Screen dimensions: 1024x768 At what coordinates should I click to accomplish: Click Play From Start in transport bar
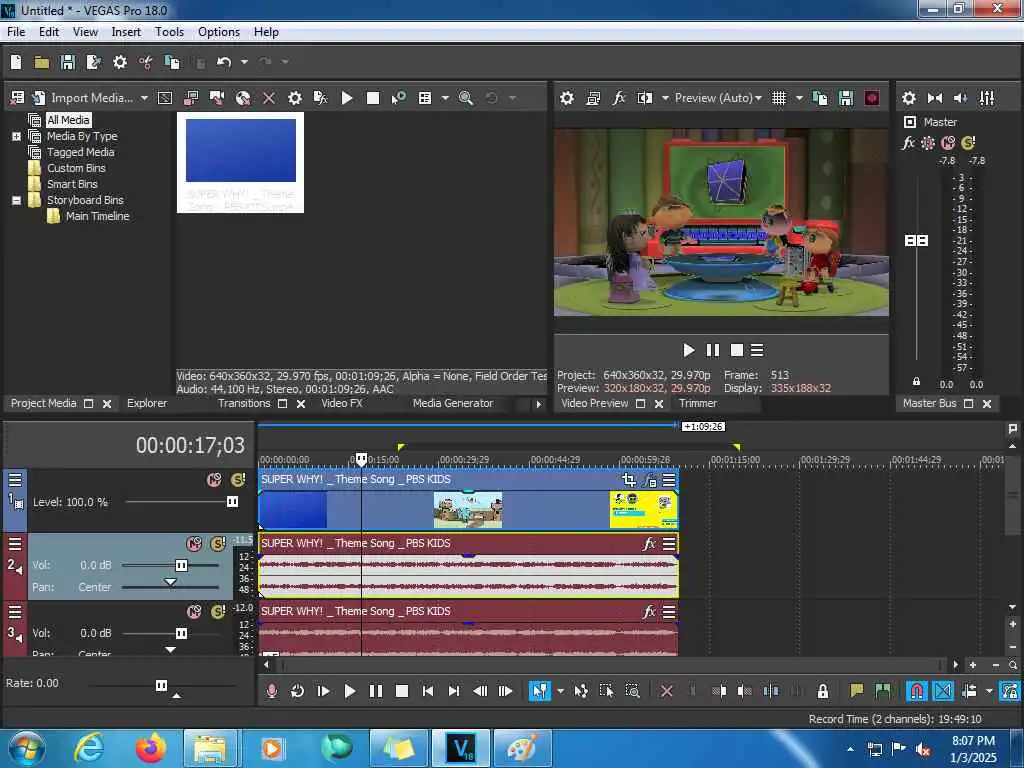[323, 691]
